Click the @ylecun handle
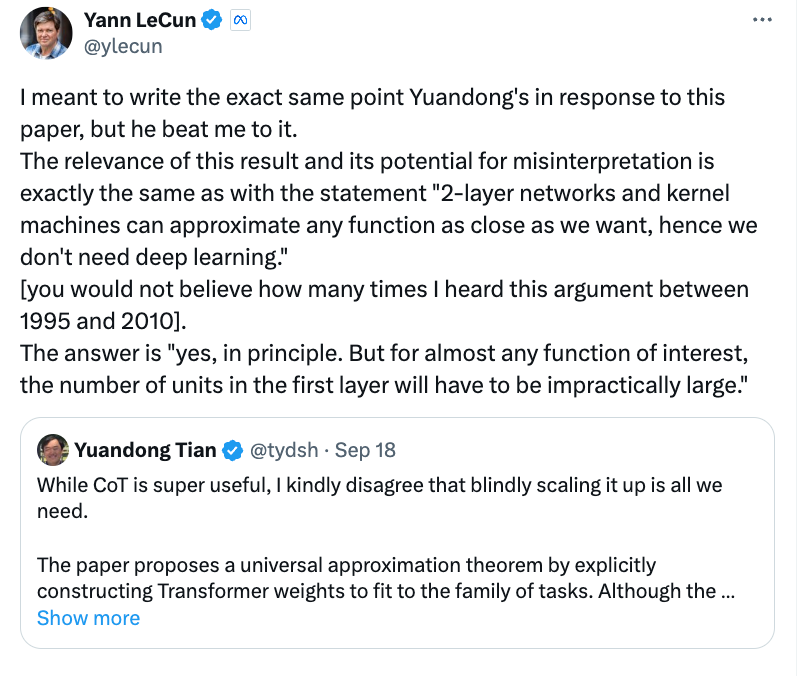The image size is (798, 676). pyautogui.click(x=123, y=46)
